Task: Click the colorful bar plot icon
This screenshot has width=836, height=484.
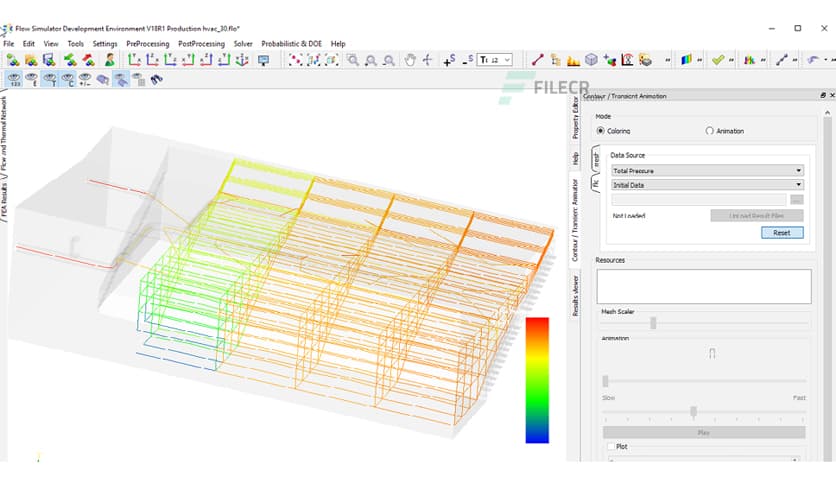Action: [x=750, y=60]
